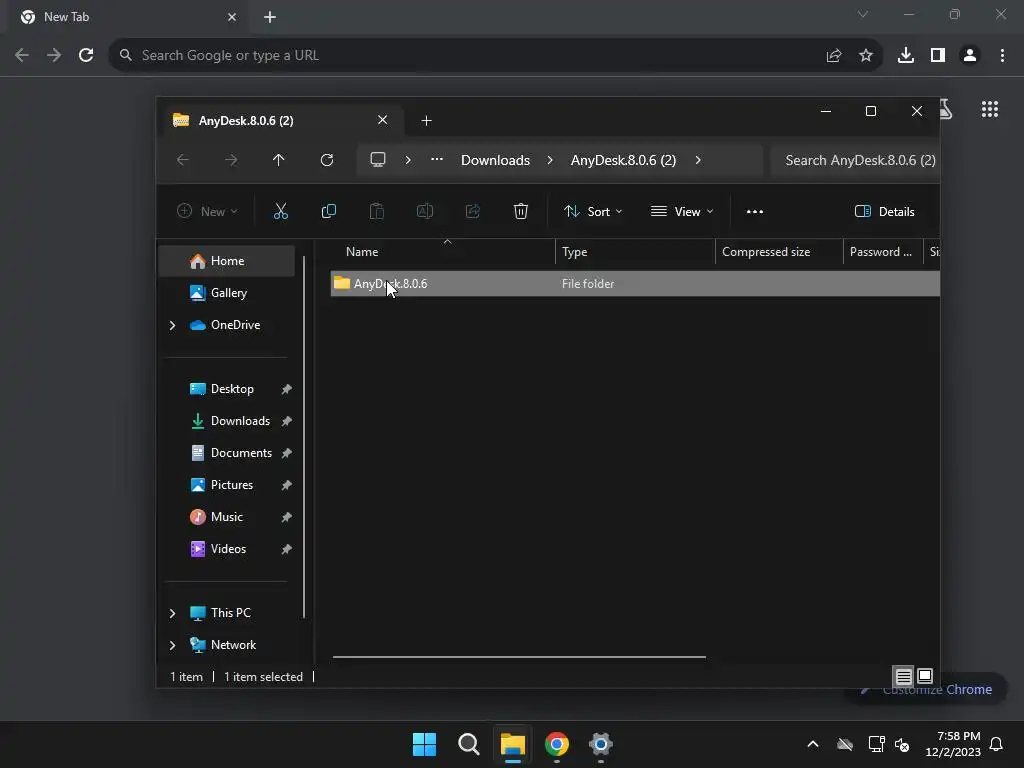This screenshot has height=768, width=1024.
Task: Open Chrome downloads icon
Action: [906, 55]
